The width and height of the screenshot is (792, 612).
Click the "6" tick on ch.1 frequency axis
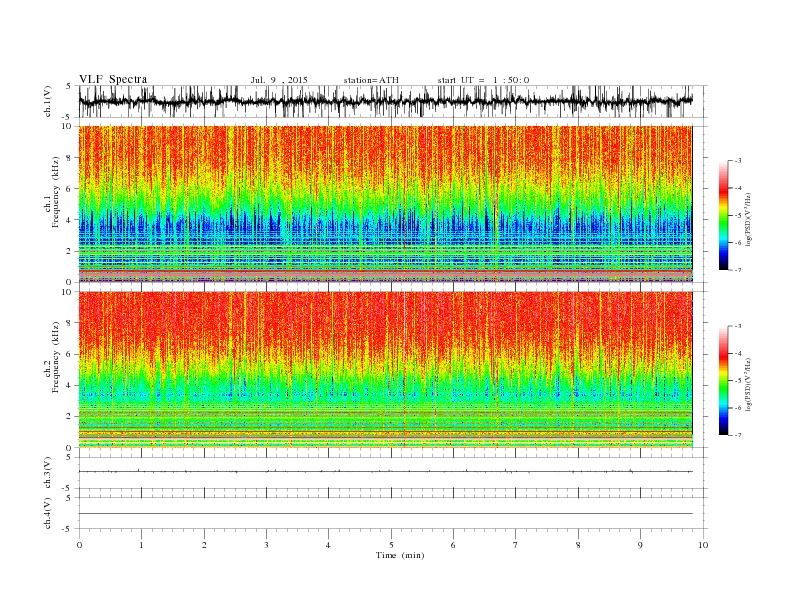[70, 189]
